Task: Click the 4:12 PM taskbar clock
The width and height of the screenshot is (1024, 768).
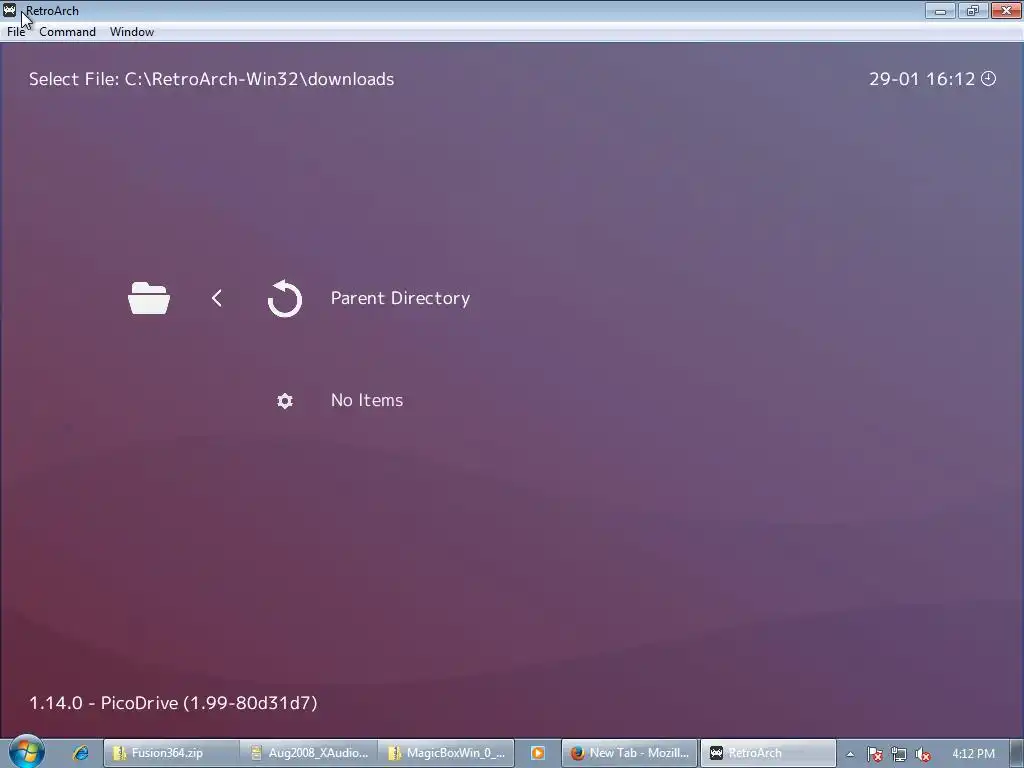Action: tap(974, 754)
